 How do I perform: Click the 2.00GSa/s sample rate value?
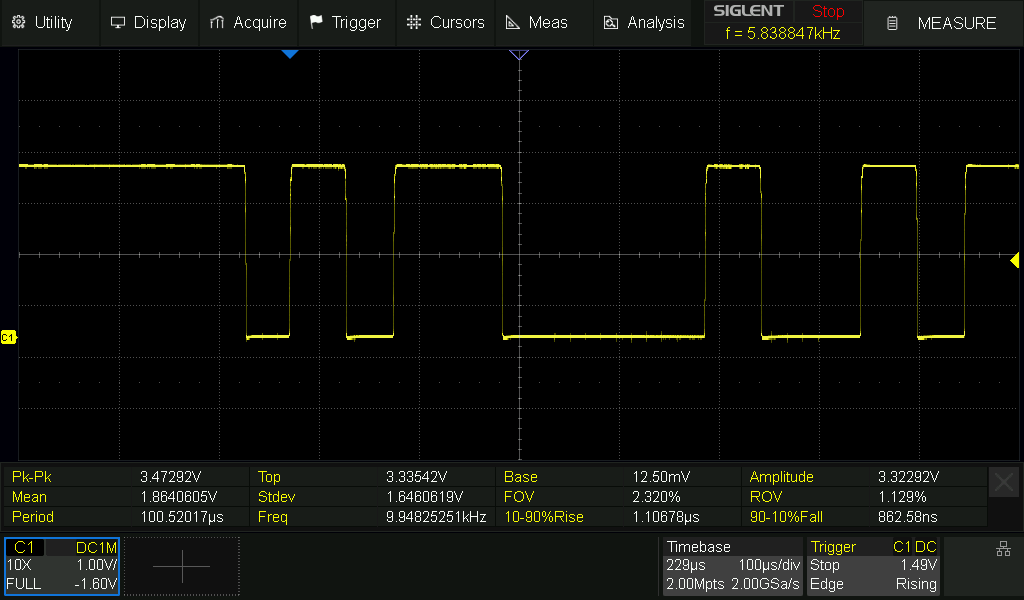pos(765,584)
